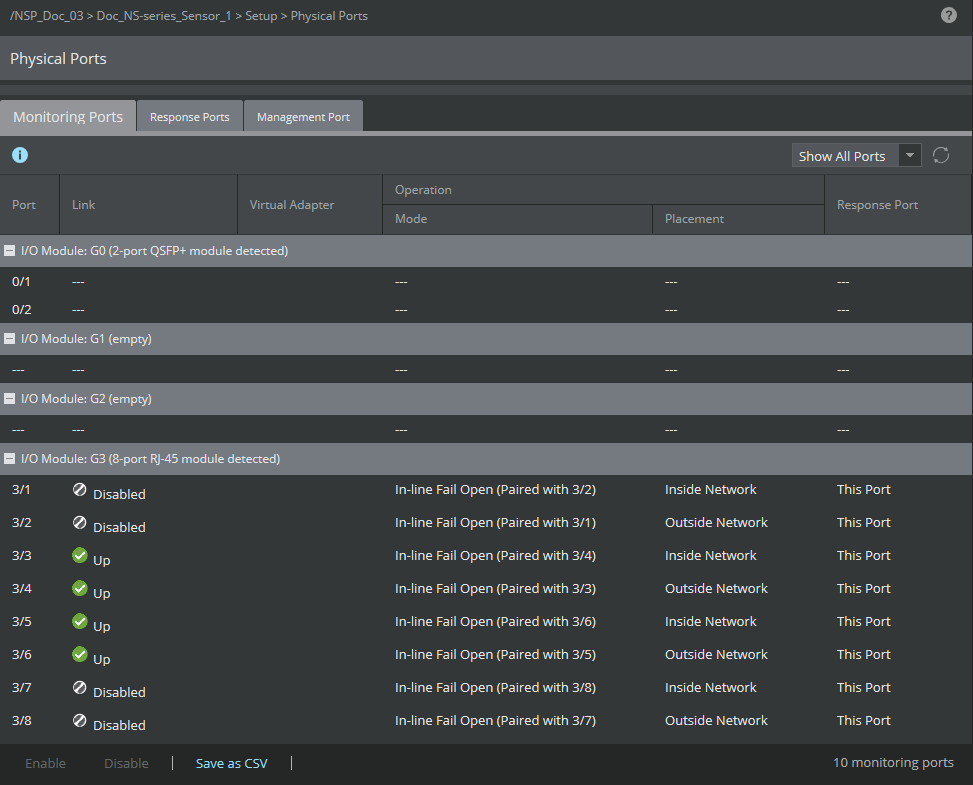This screenshot has width=973, height=785.
Task: Click the disabled status icon for port 3/8
Action: (x=79, y=720)
